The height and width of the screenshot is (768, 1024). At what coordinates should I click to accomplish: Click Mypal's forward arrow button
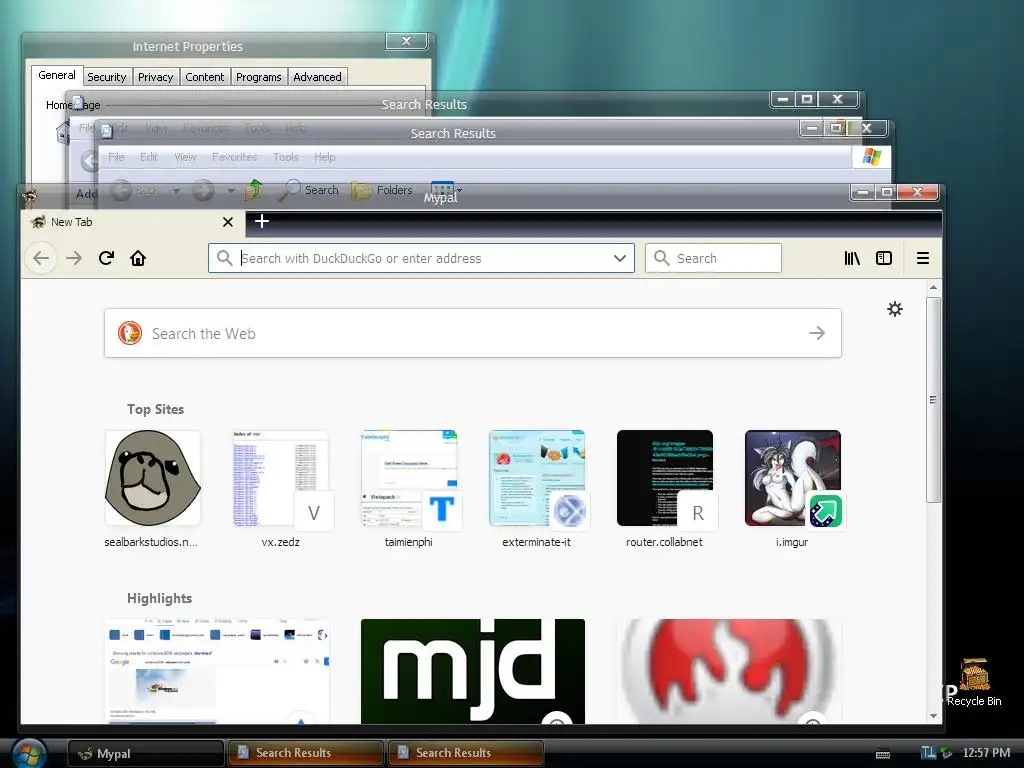pos(74,258)
